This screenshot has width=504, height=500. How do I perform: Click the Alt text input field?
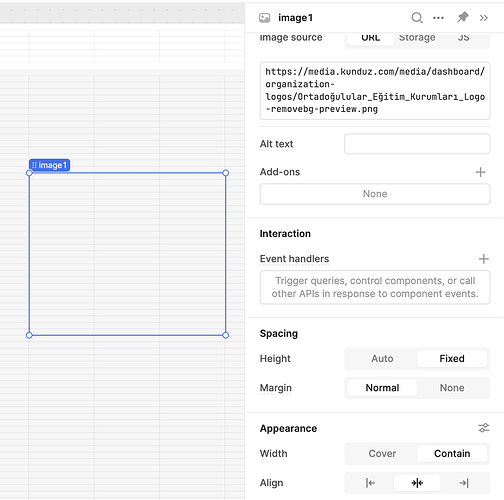pos(417,144)
